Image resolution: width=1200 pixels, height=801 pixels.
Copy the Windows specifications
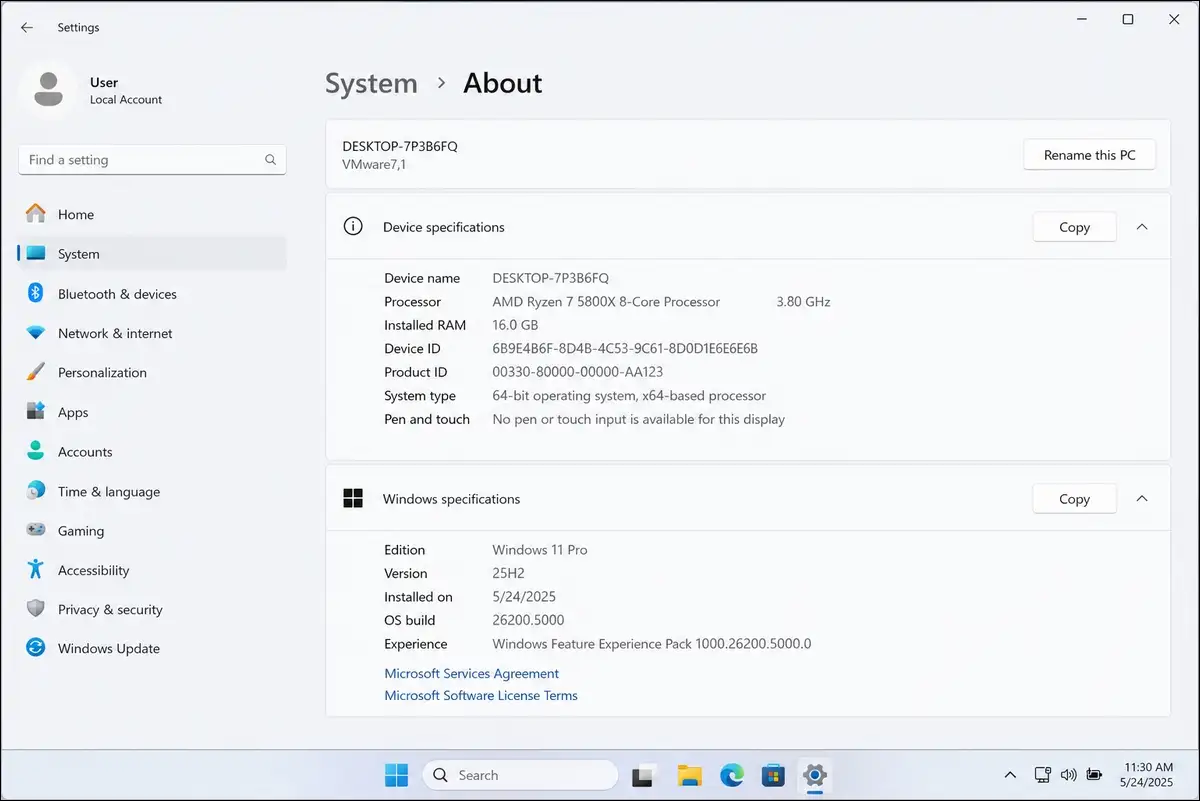click(1074, 498)
